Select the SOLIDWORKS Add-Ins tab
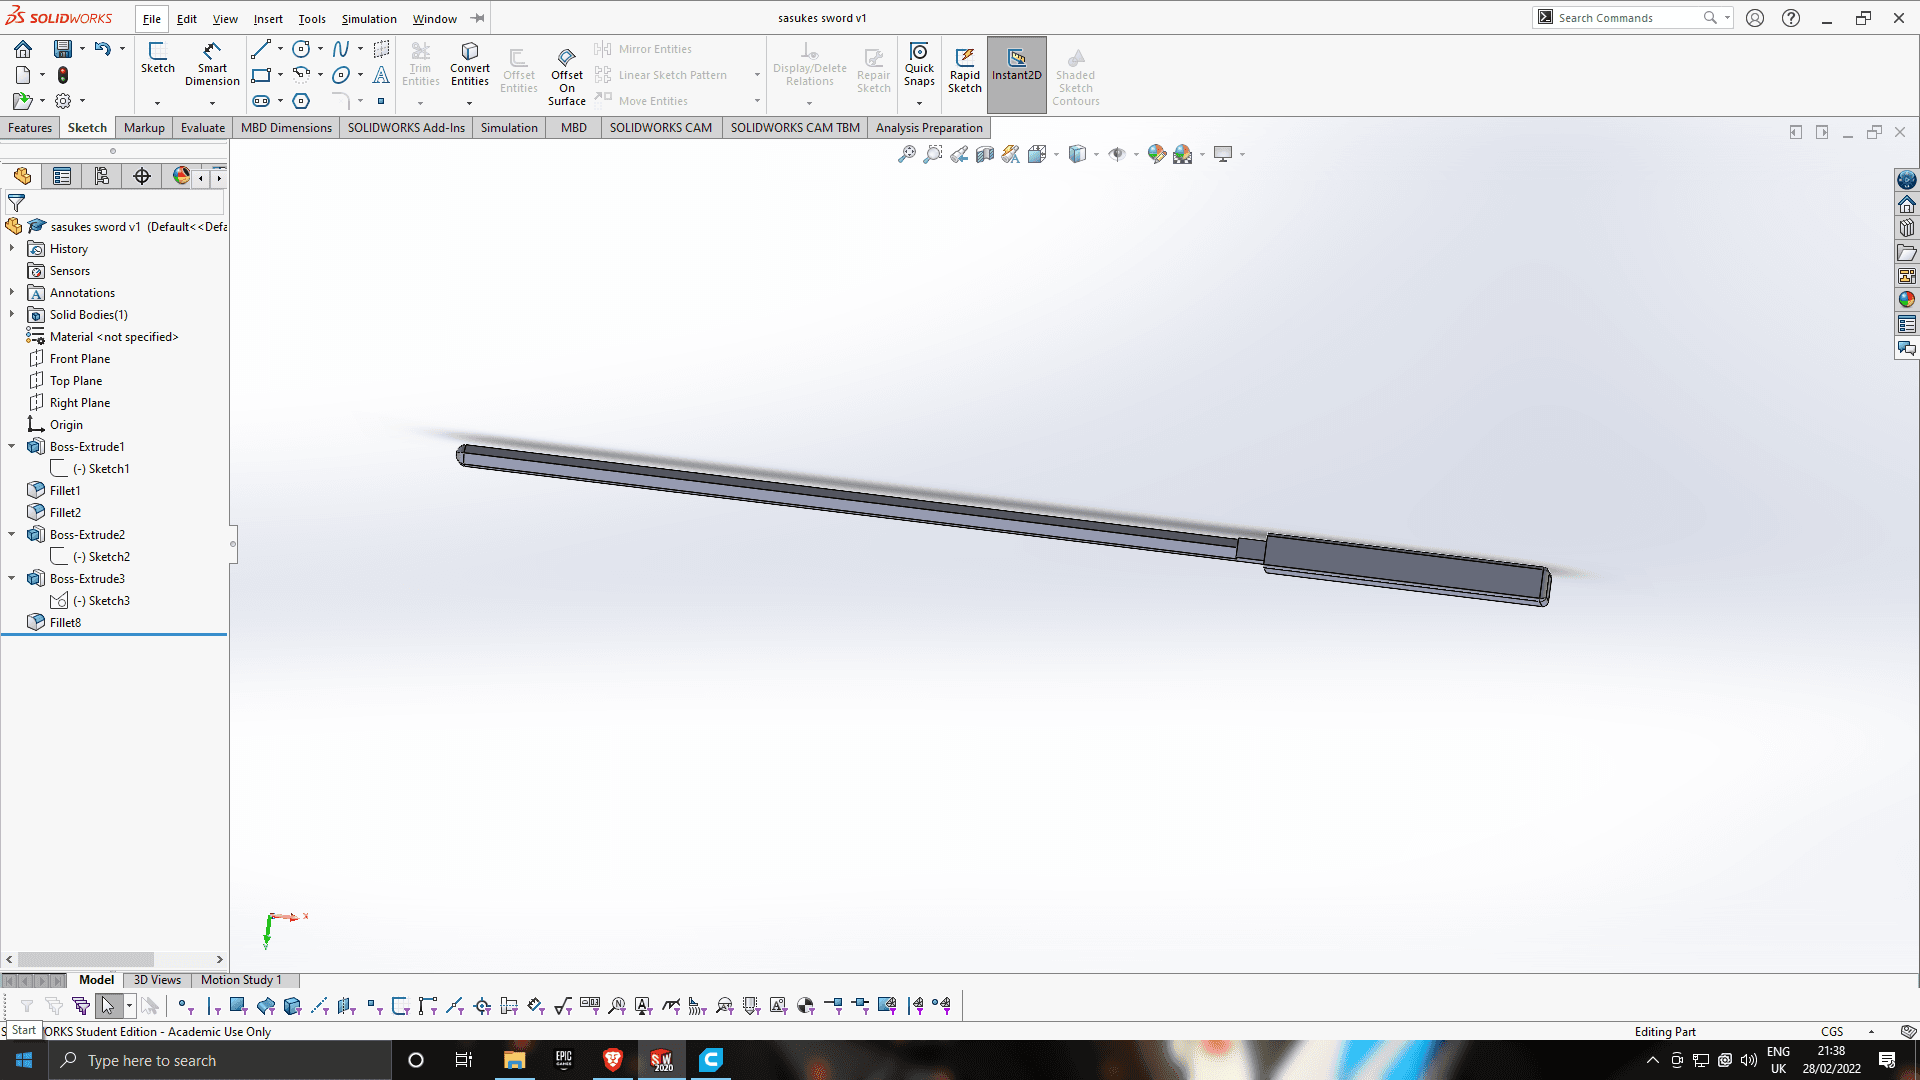Screen dimensions: 1920x1080 406,127
